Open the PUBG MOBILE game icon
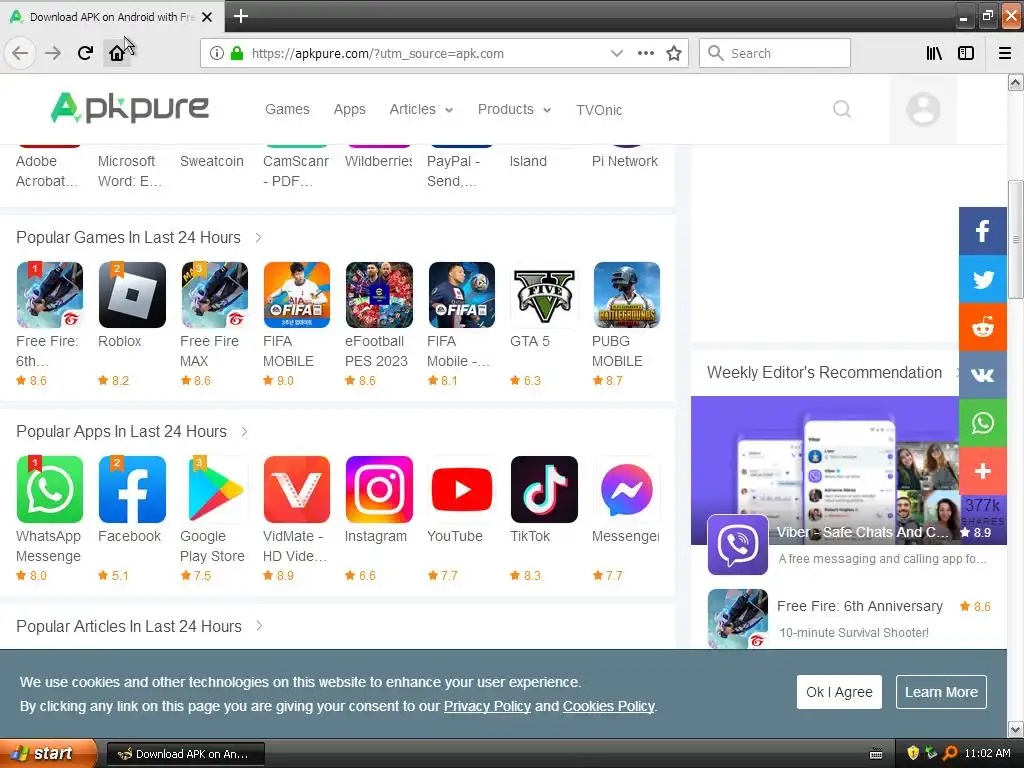Viewport: 1024px width, 768px height. (626, 295)
